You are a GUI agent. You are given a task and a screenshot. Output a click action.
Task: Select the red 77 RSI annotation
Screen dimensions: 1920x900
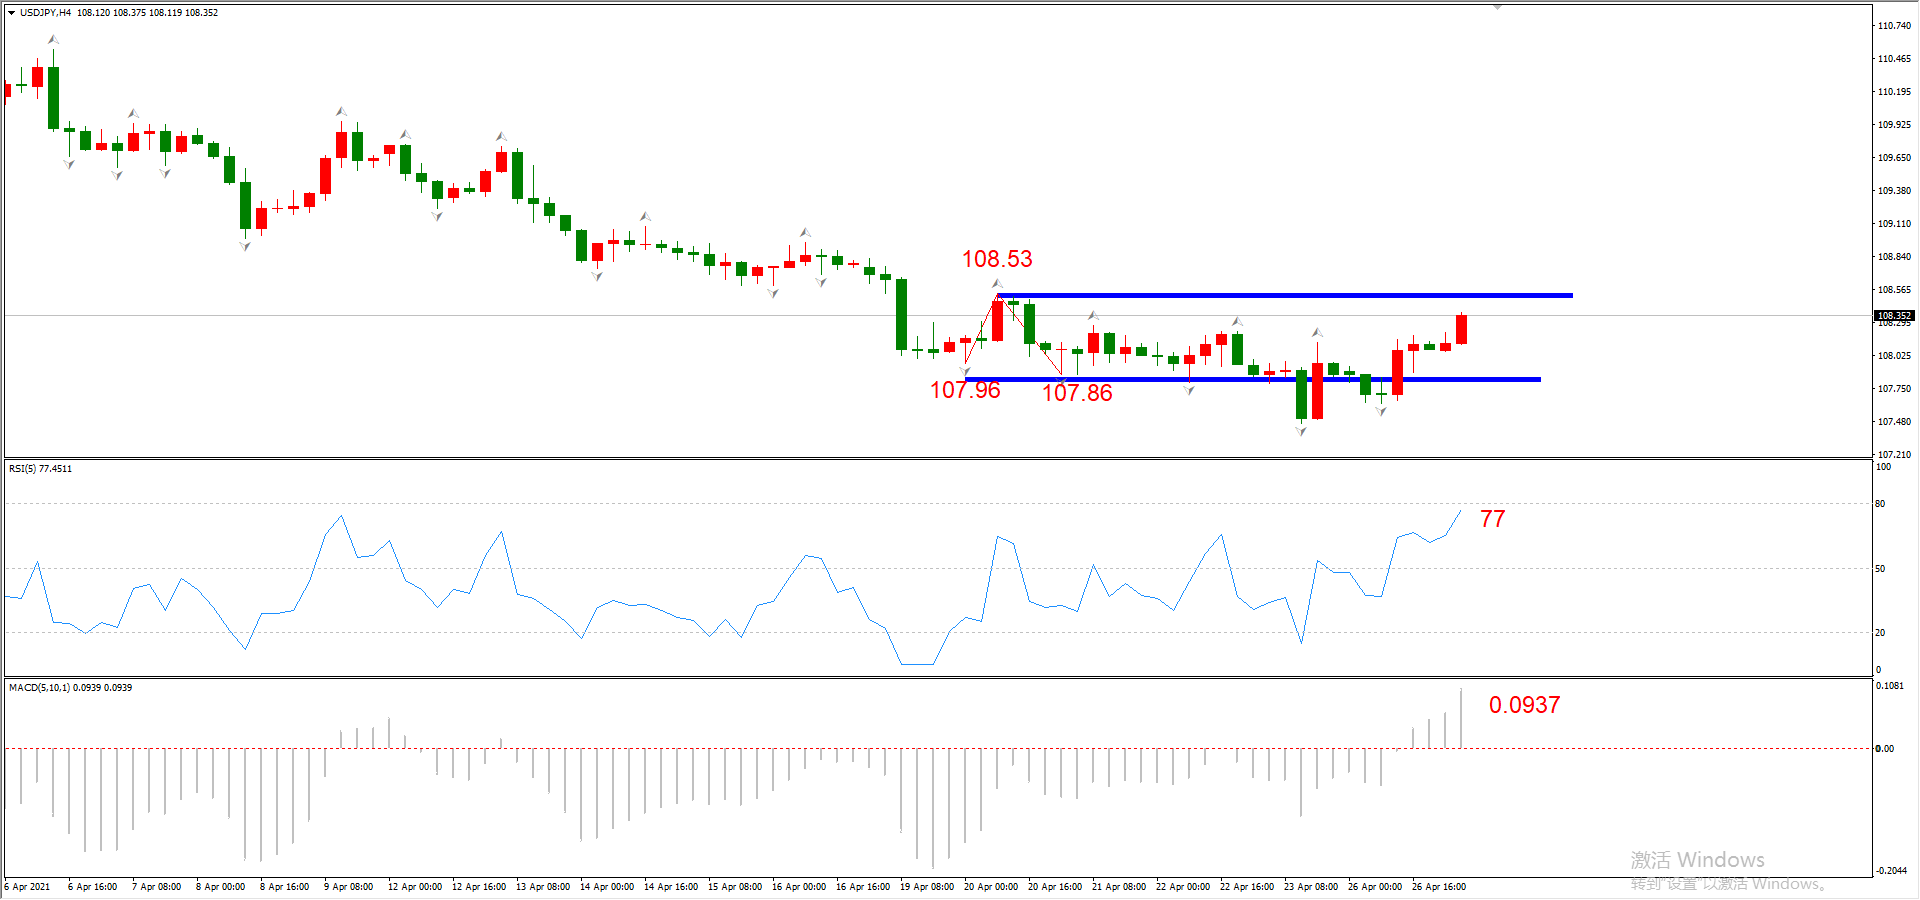coord(1493,519)
